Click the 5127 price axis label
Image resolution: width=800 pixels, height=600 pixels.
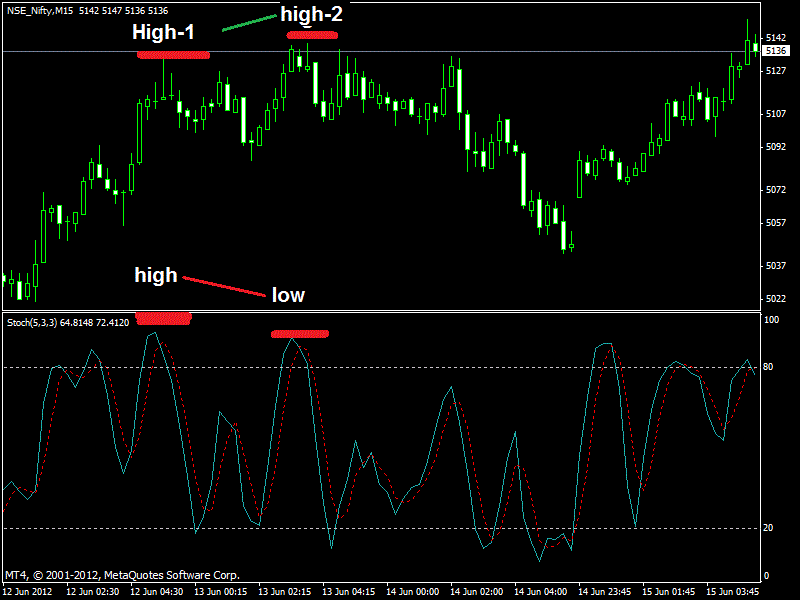tap(776, 70)
